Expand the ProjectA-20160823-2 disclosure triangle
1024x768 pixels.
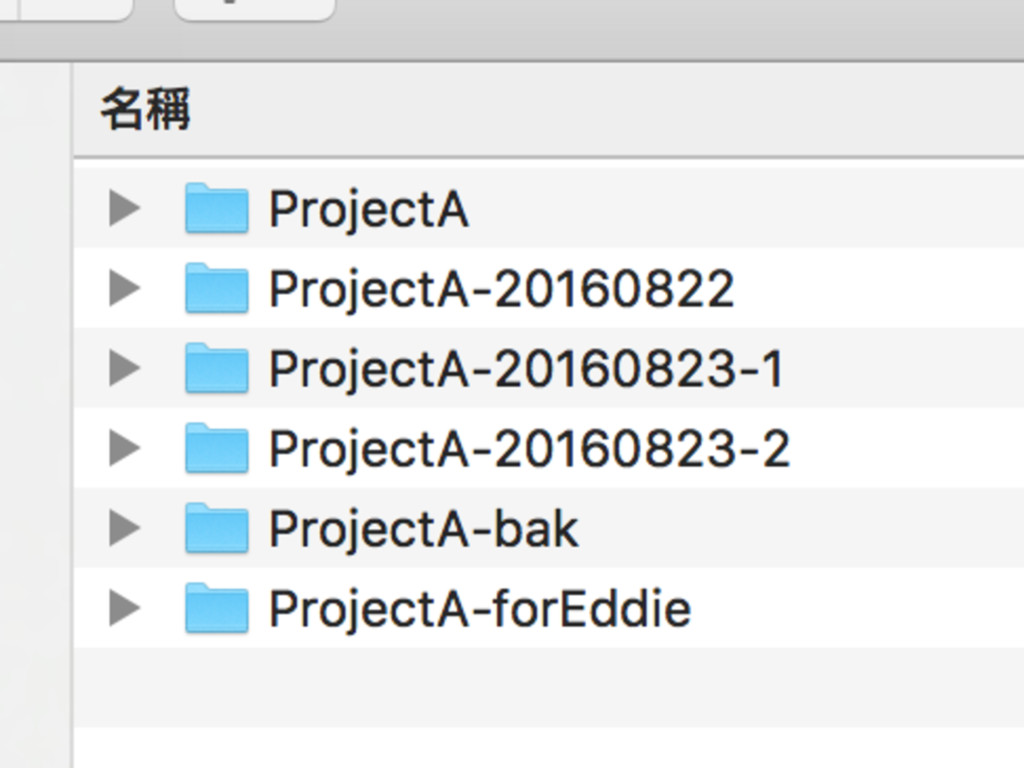coord(124,449)
